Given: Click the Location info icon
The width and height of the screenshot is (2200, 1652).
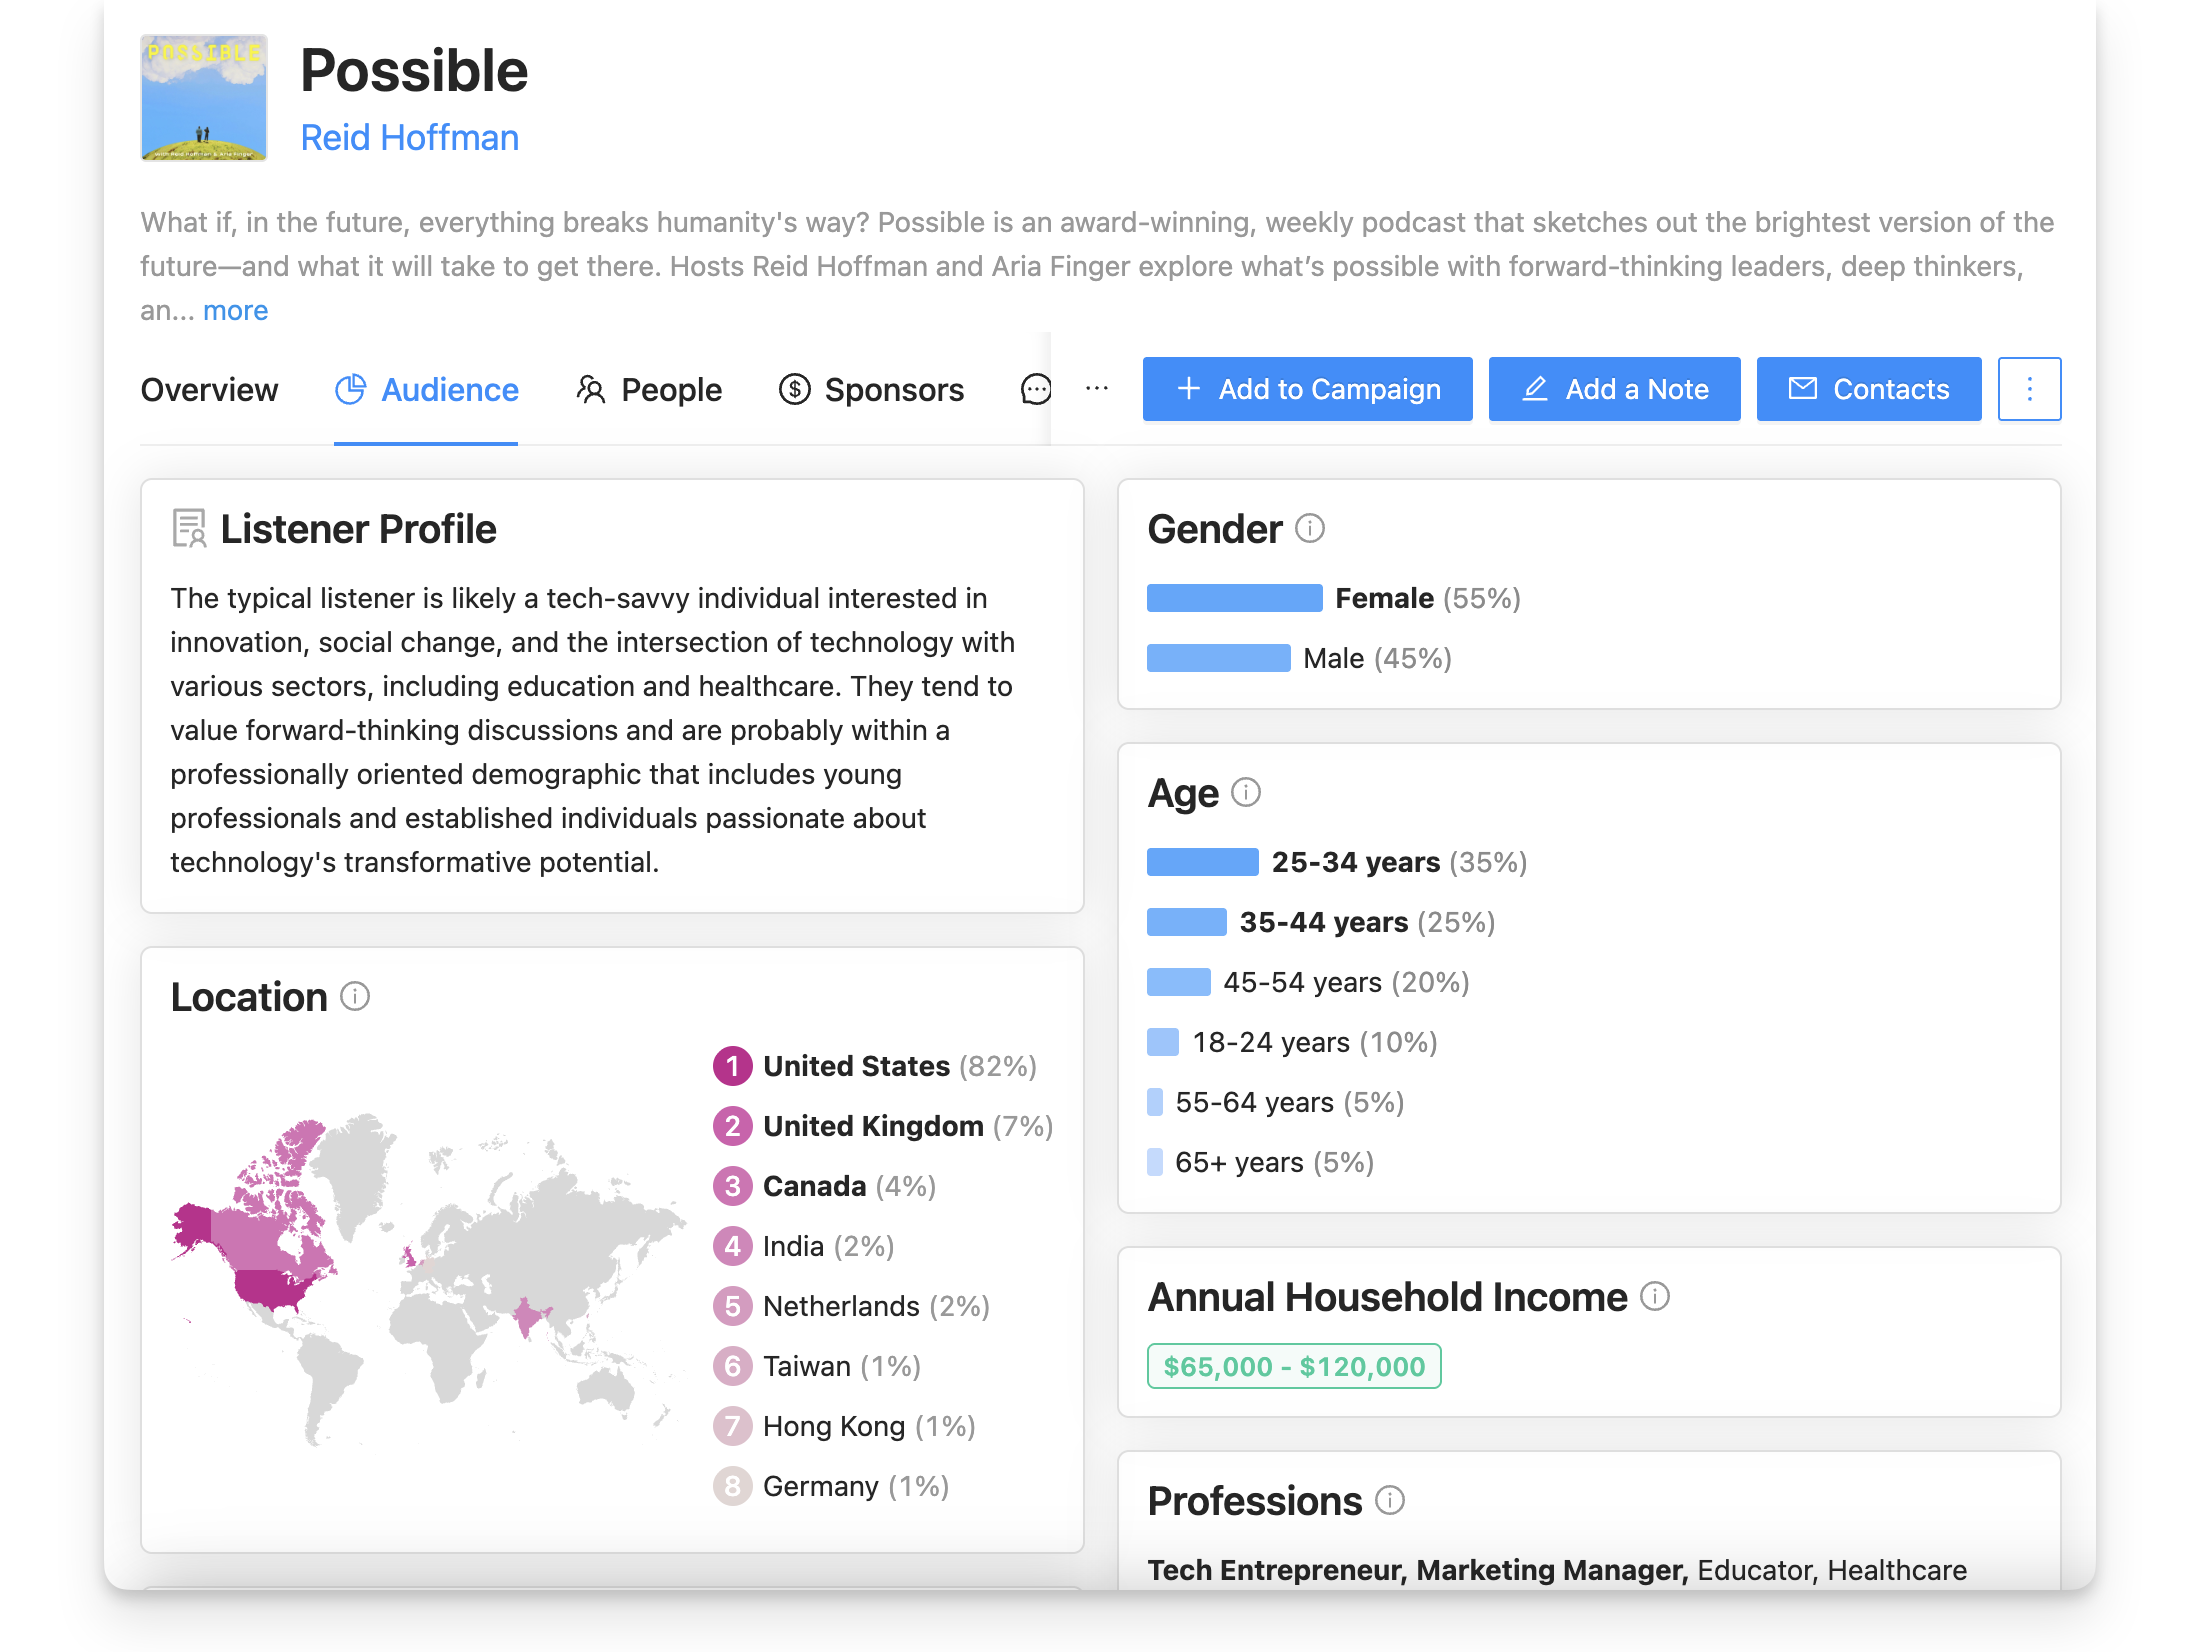Looking at the screenshot, I should pyautogui.click(x=355, y=996).
